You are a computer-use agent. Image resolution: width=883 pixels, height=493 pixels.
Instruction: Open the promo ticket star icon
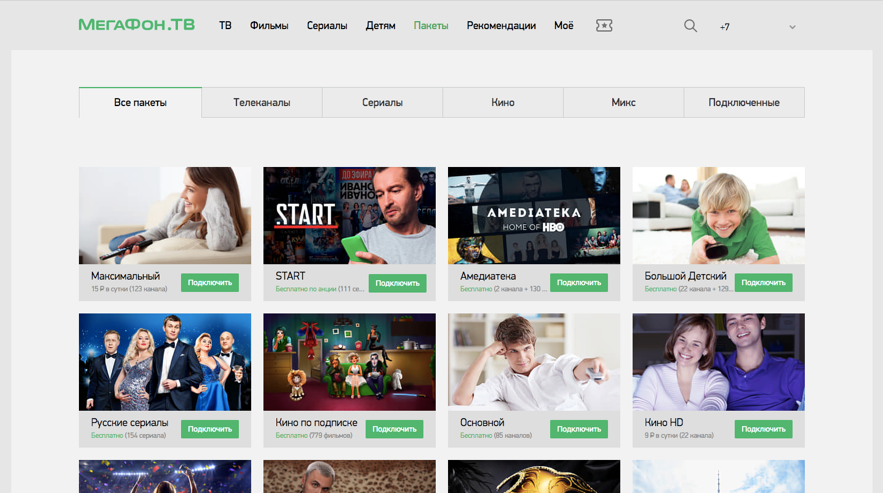pyautogui.click(x=604, y=25)
